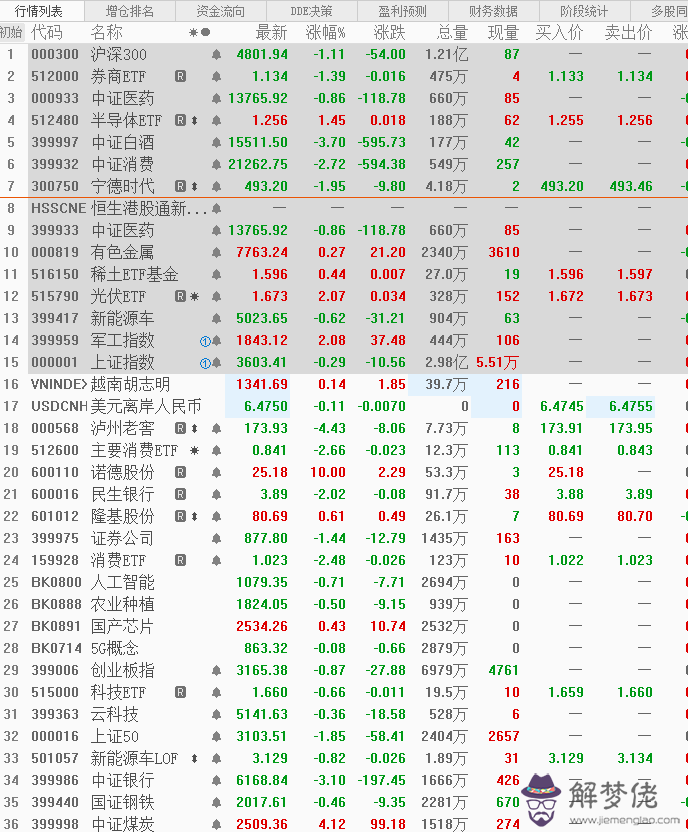Click the star marker icon for 光伏ETF

pos(194,297)
